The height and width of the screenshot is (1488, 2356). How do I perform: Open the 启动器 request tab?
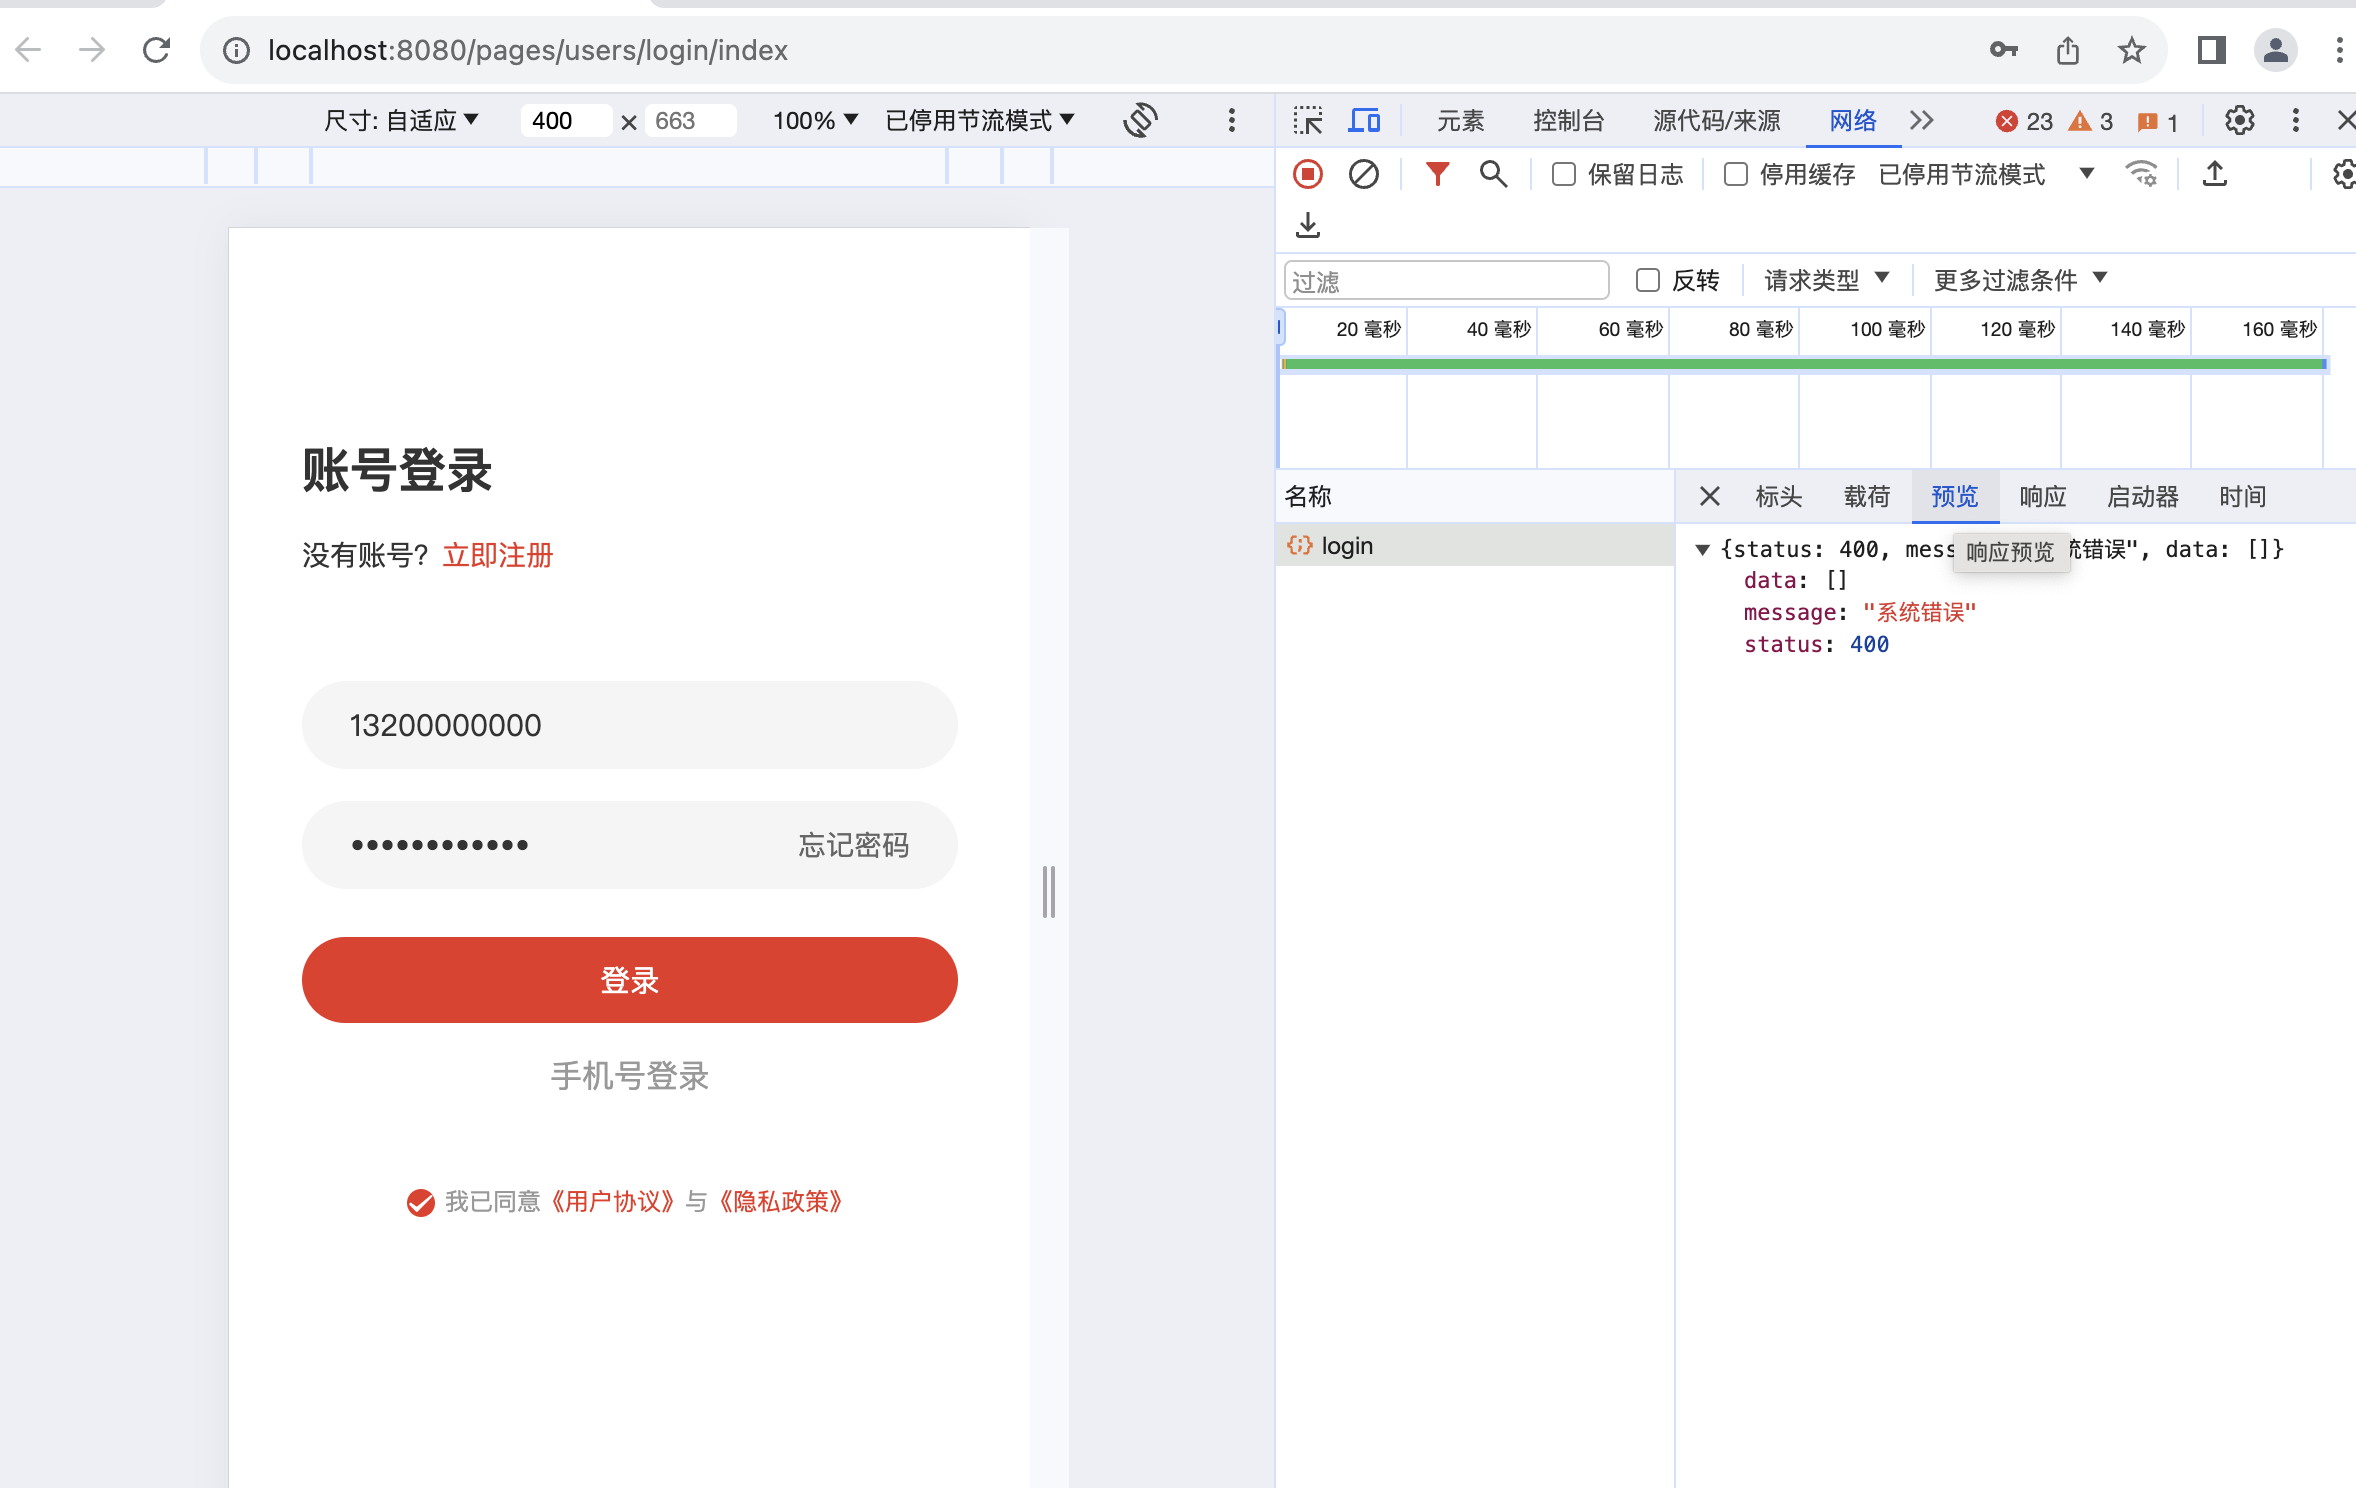click(x=2143, y=497)
